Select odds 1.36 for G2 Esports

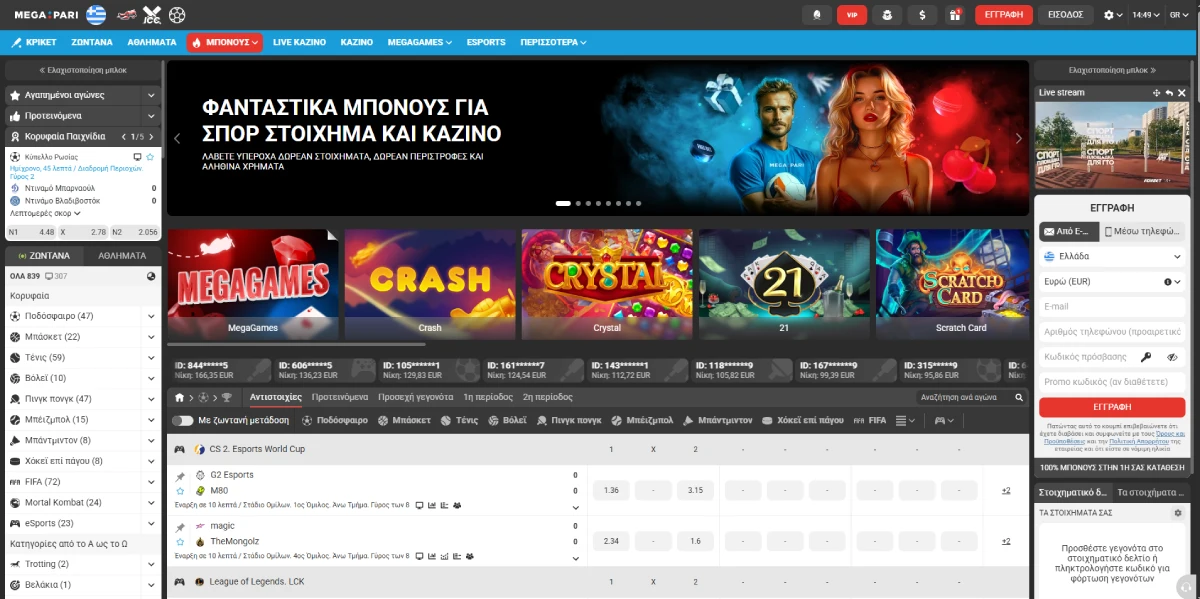[612, 490]
